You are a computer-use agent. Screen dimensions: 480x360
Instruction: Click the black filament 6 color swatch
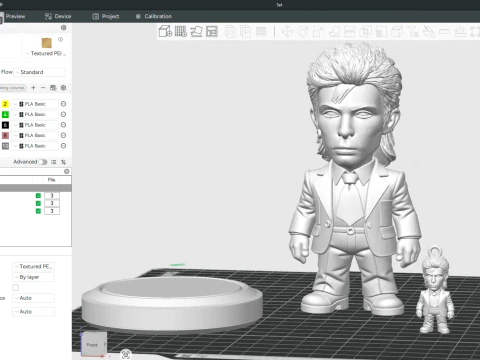pos(5,125)
